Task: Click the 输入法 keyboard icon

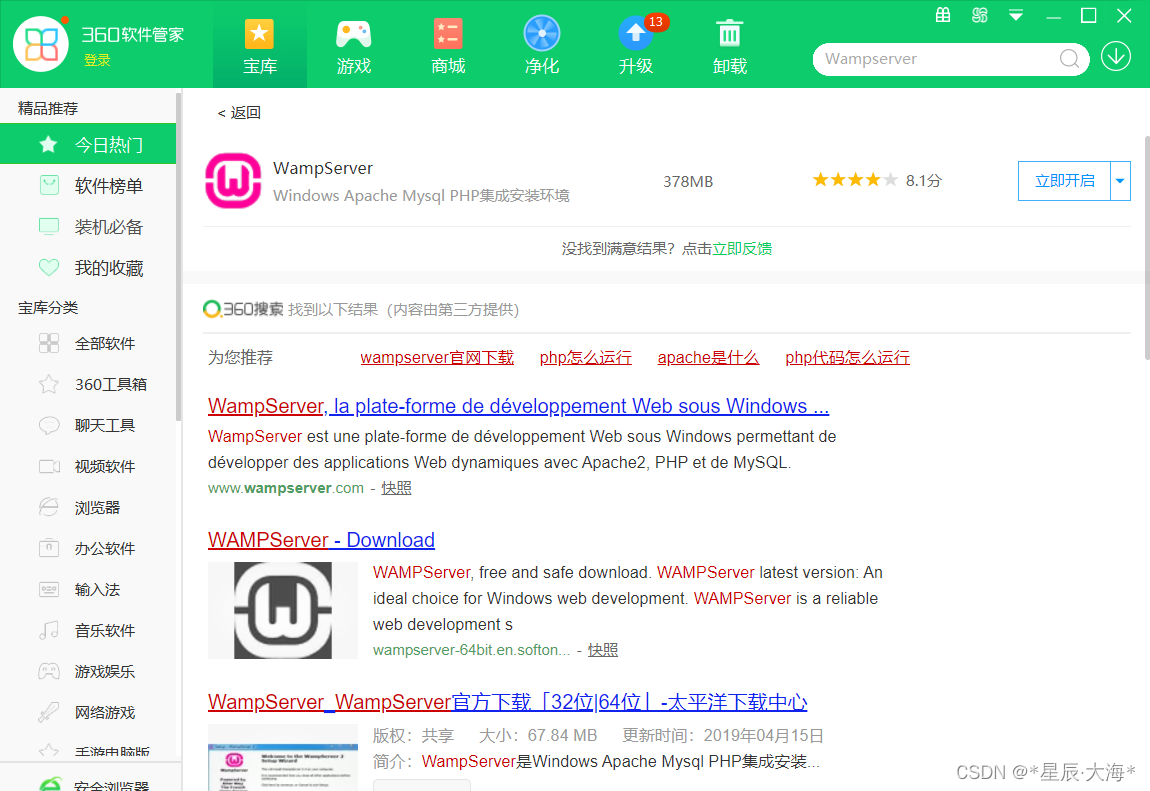Action: (x=49, y=589)
